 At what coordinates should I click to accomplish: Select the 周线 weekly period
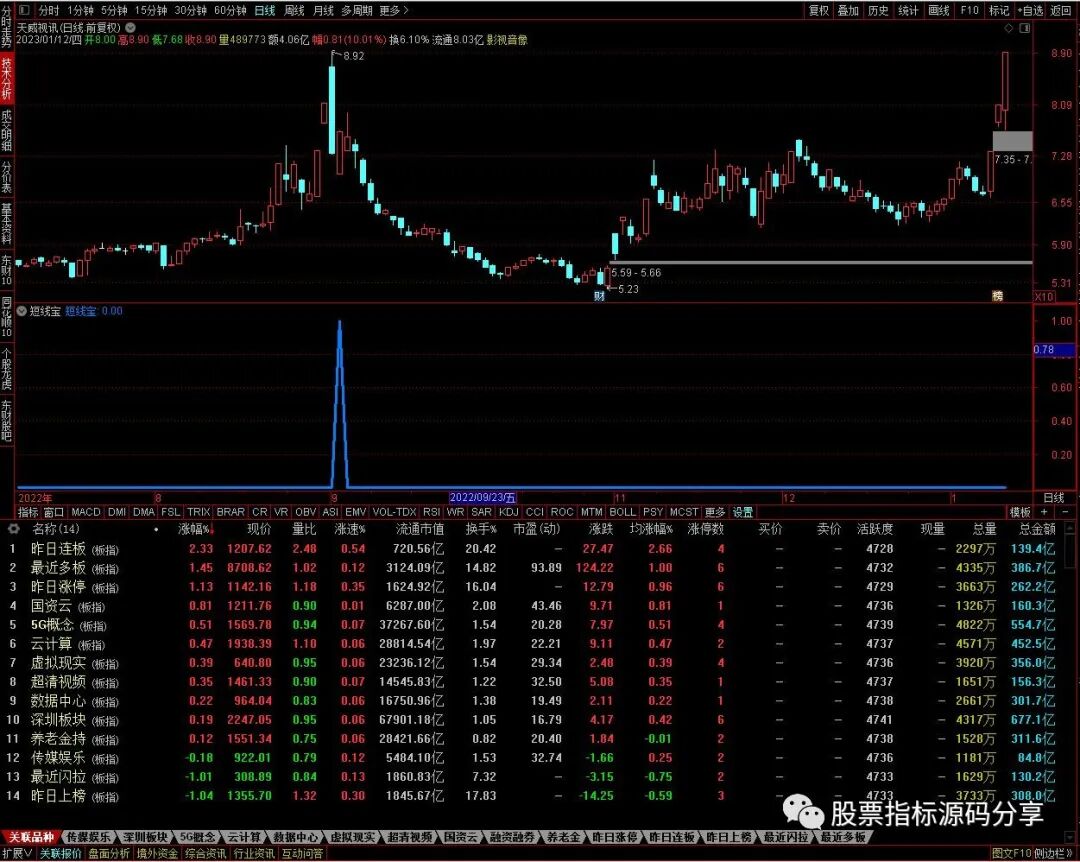click(294, 10)
